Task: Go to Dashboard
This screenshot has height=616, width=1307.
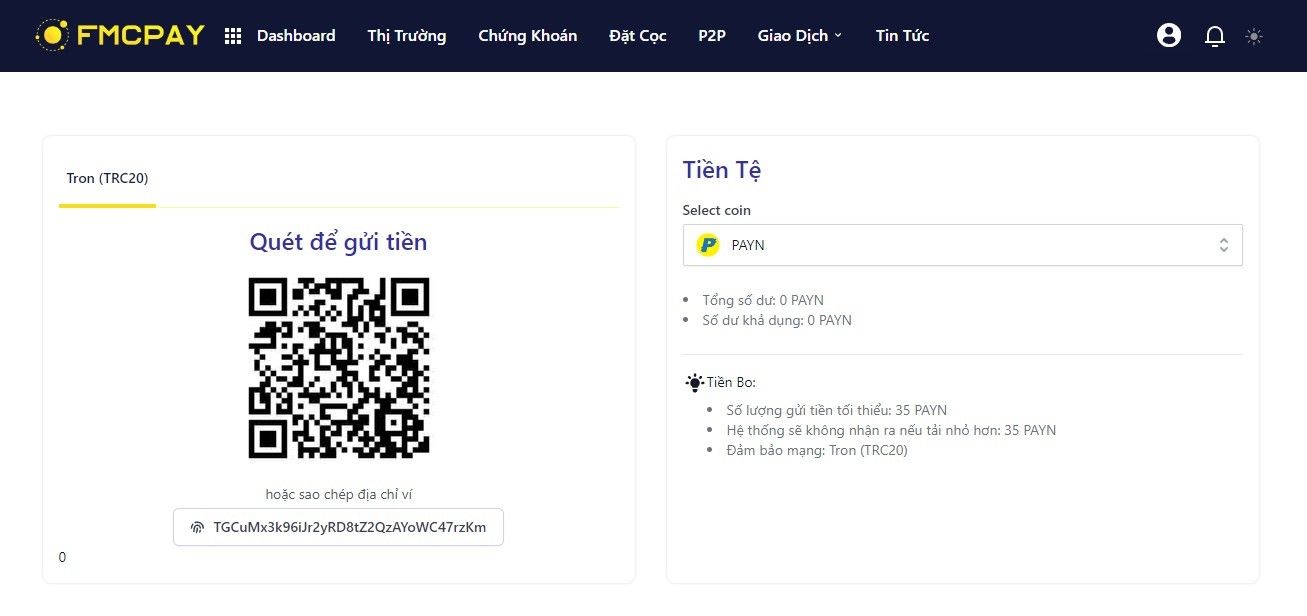Action: (x=296, y=36)
